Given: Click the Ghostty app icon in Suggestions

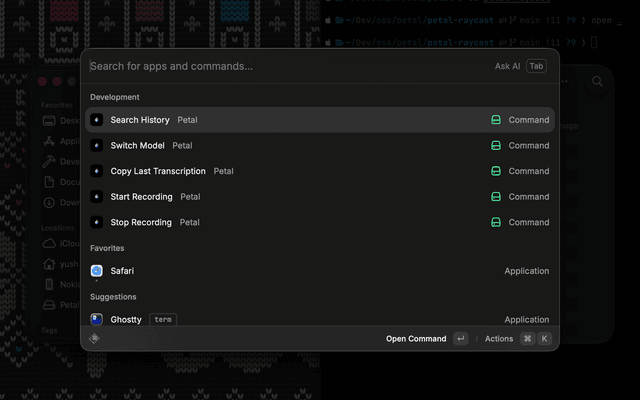Looking at the screenshot, I should (97, 320).
